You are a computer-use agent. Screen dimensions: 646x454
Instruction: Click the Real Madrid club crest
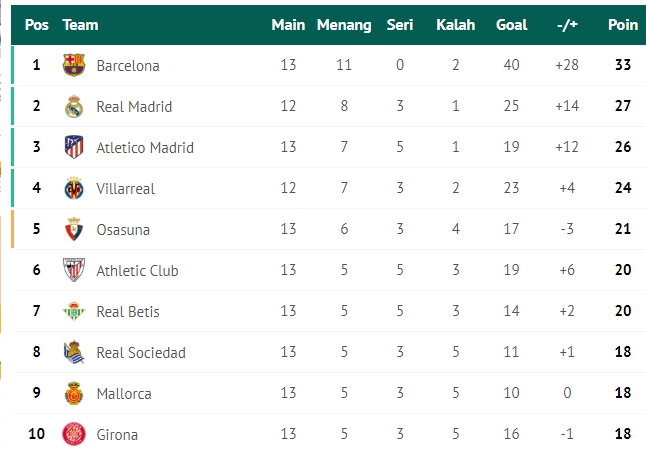click(x=74, y=106)
